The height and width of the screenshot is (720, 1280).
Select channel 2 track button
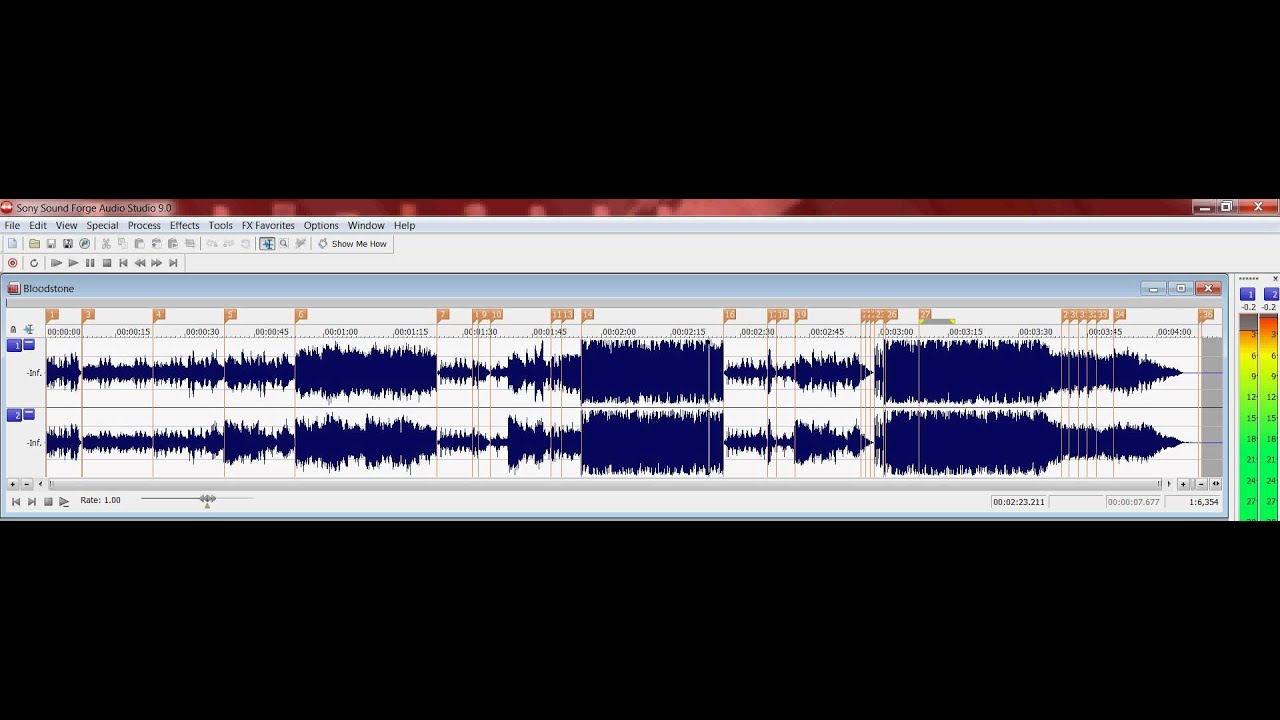15,415
